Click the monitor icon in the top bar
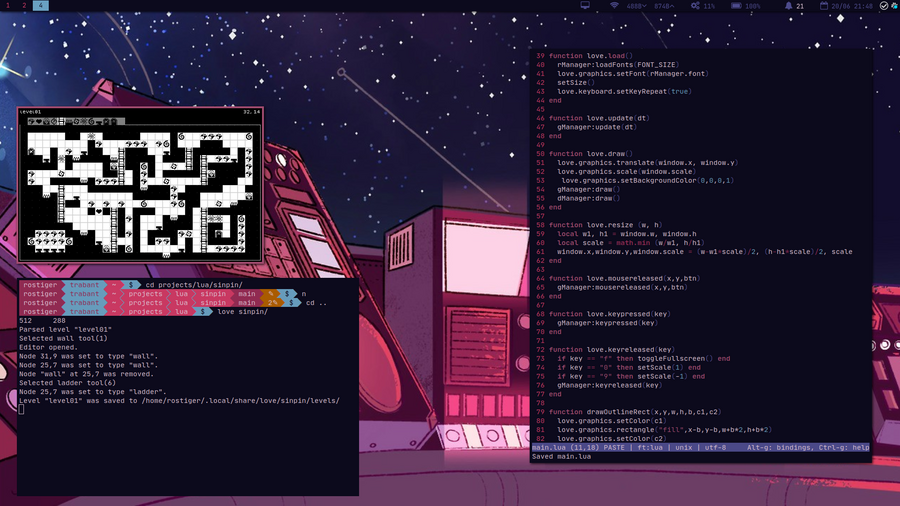Image resolution: width=900 pixels, height=506 pixels. pos(585,6)
